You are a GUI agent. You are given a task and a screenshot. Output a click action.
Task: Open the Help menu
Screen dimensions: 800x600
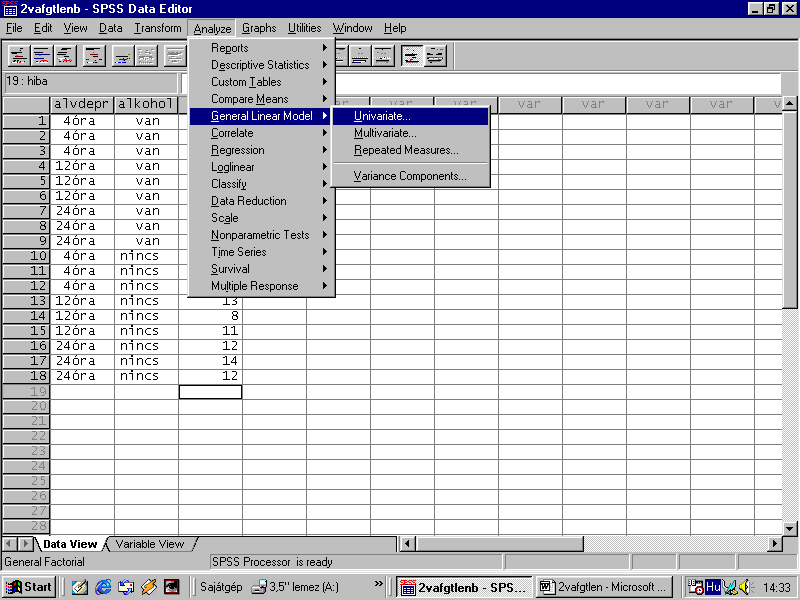coord(395,28)
